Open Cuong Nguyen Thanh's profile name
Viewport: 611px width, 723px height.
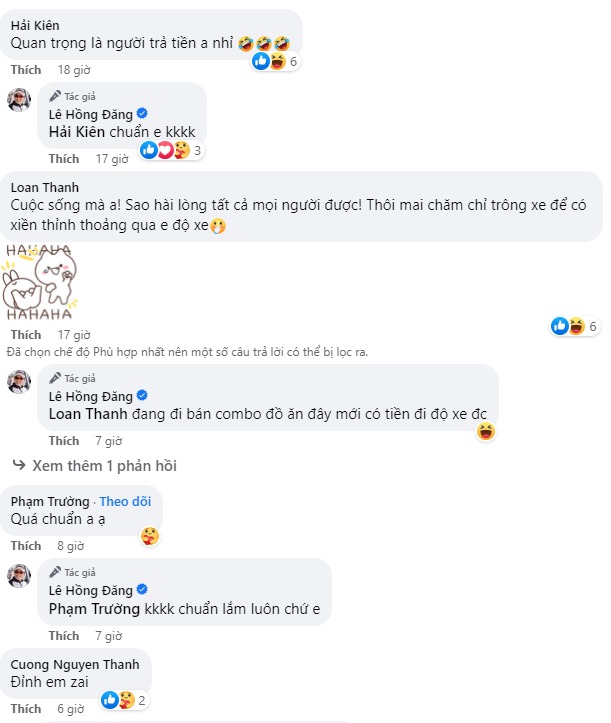74,664
